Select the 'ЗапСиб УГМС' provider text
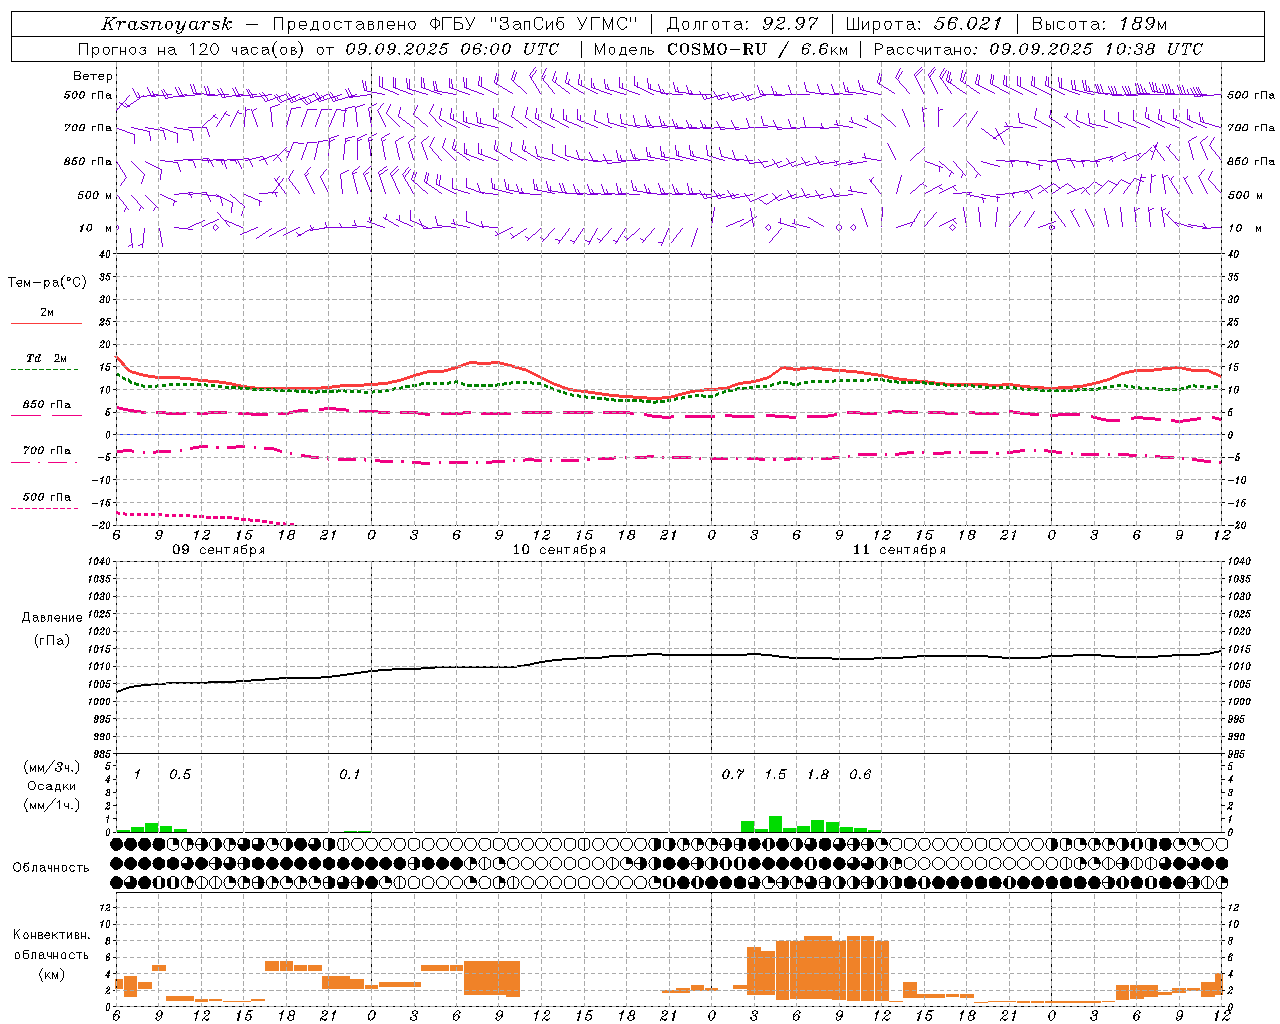This screenshot has width=1280, height=1024. click(564, 24)
